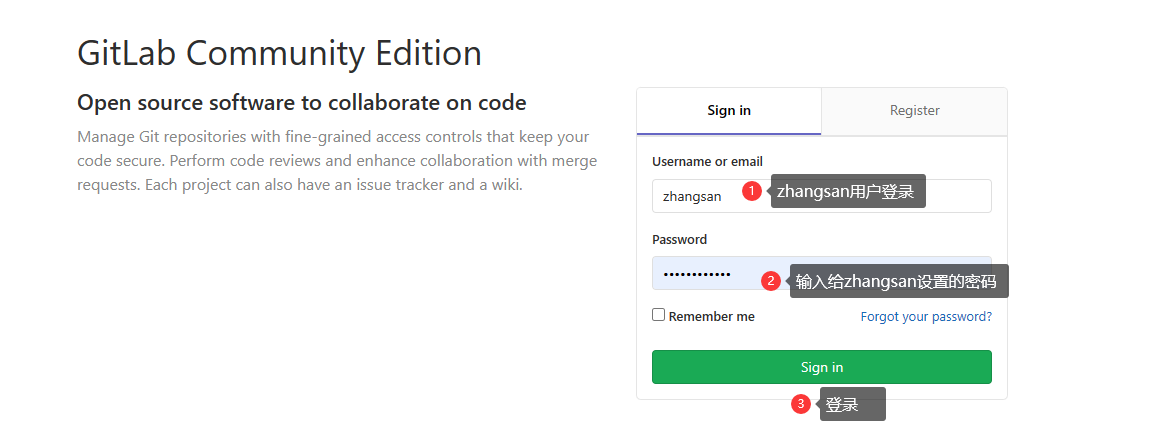Click the Remember me label text
1149x446 pixels.
[712, 316]
